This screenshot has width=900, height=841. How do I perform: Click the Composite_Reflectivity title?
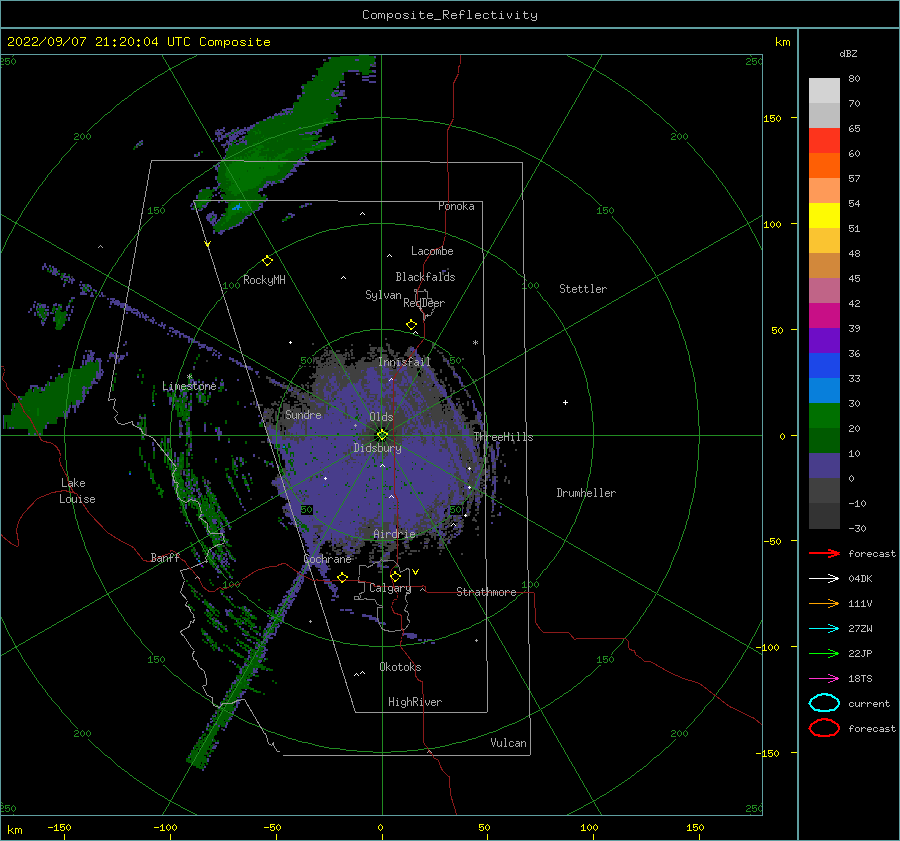pos(449,15)
